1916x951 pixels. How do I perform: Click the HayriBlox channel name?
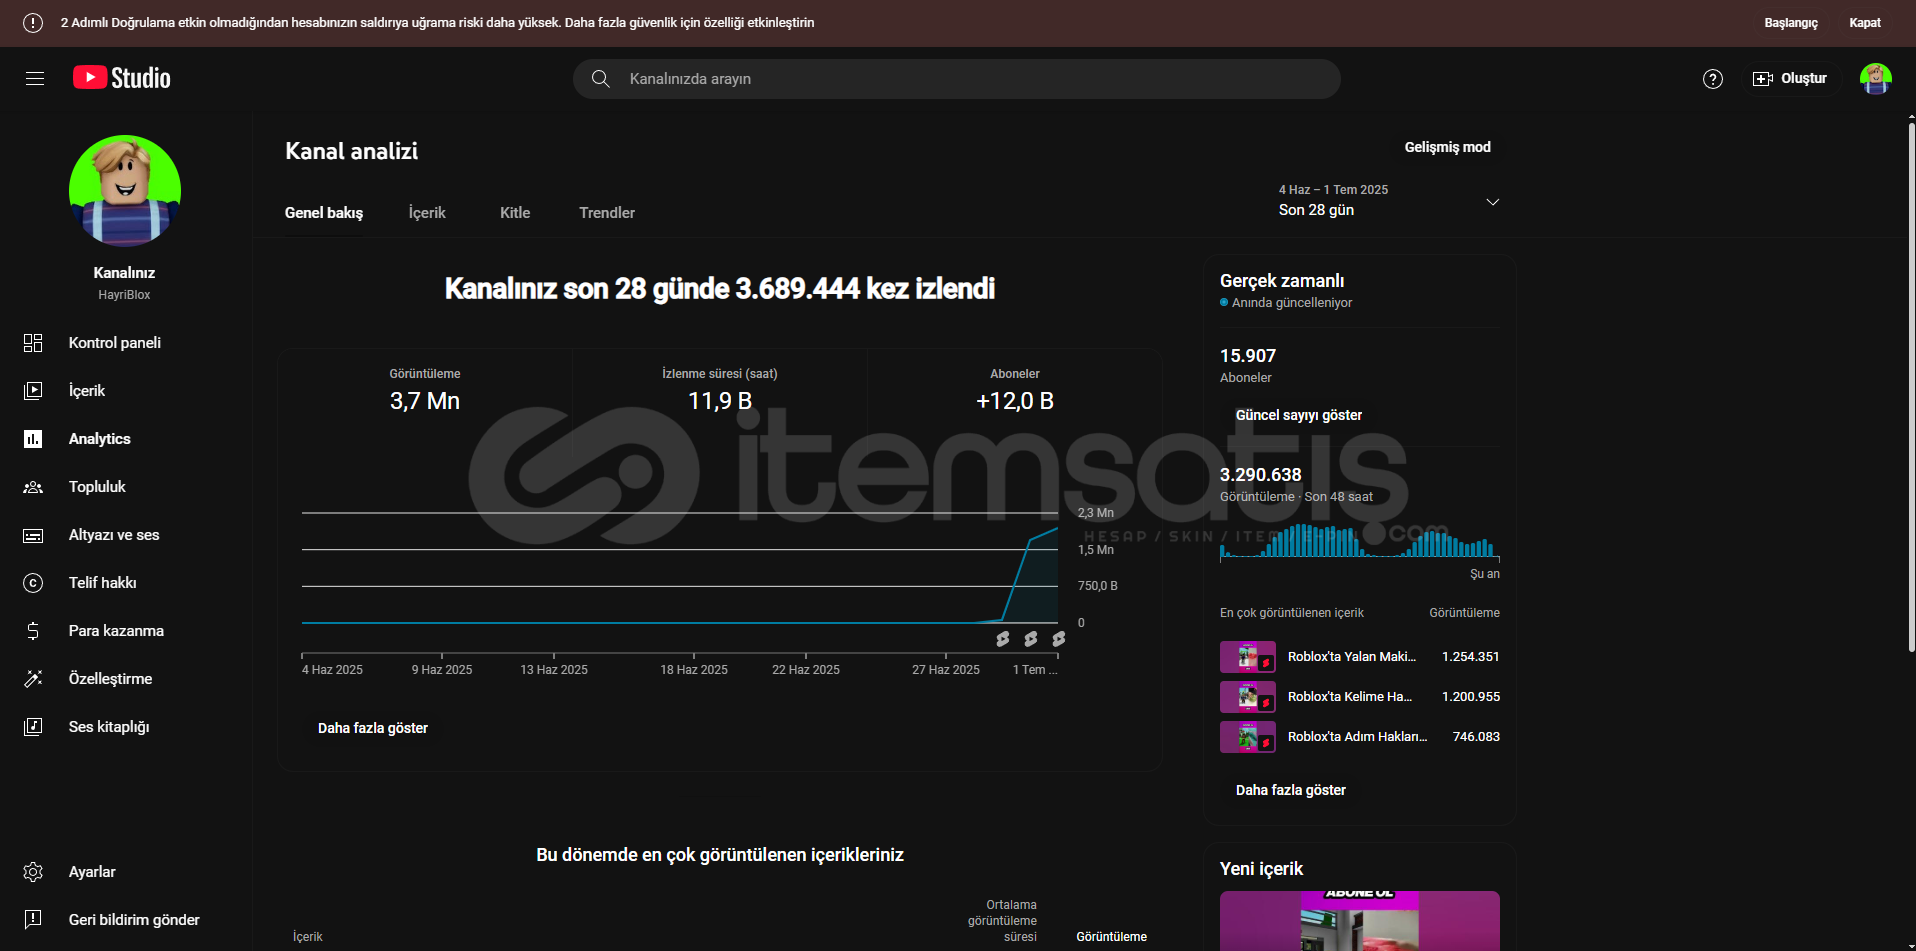[x=124, y=295]
